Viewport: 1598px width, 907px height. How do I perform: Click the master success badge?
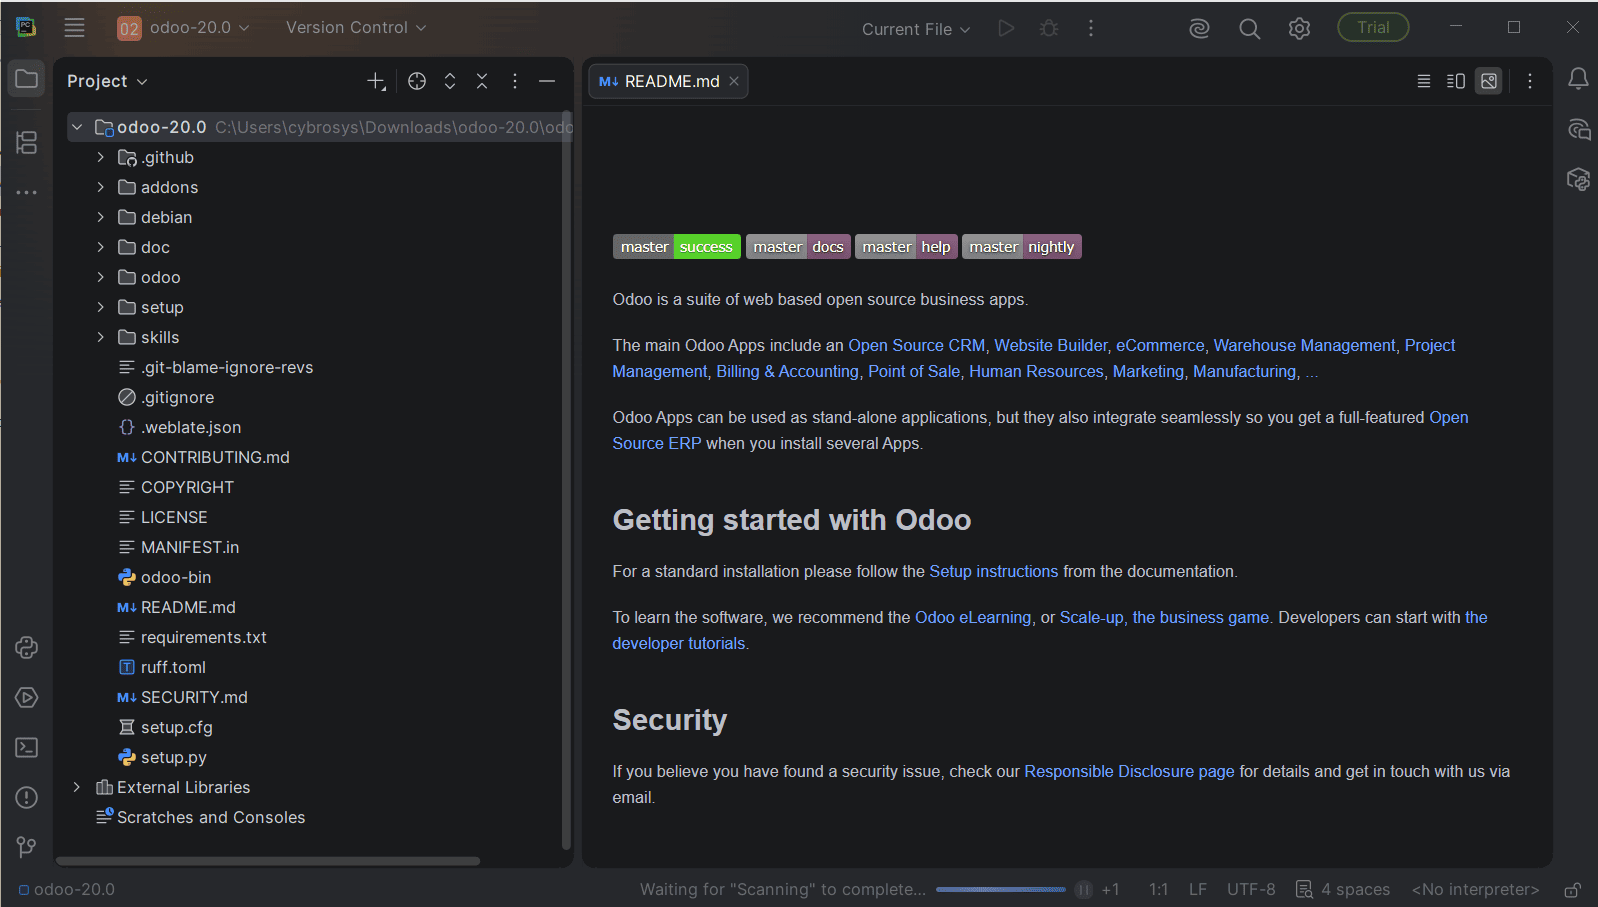[x=677, y=247]
